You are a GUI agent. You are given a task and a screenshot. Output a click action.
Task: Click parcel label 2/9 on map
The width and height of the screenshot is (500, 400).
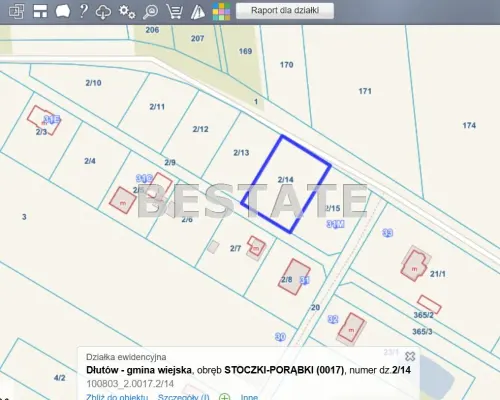coord(170,162)
